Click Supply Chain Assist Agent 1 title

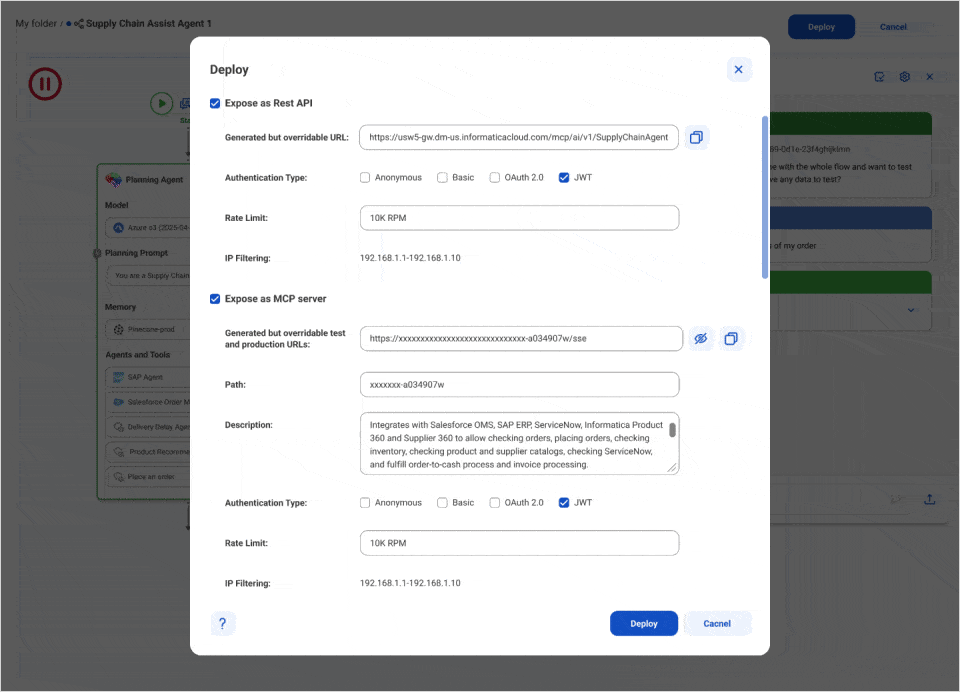(x=149, y=23)
